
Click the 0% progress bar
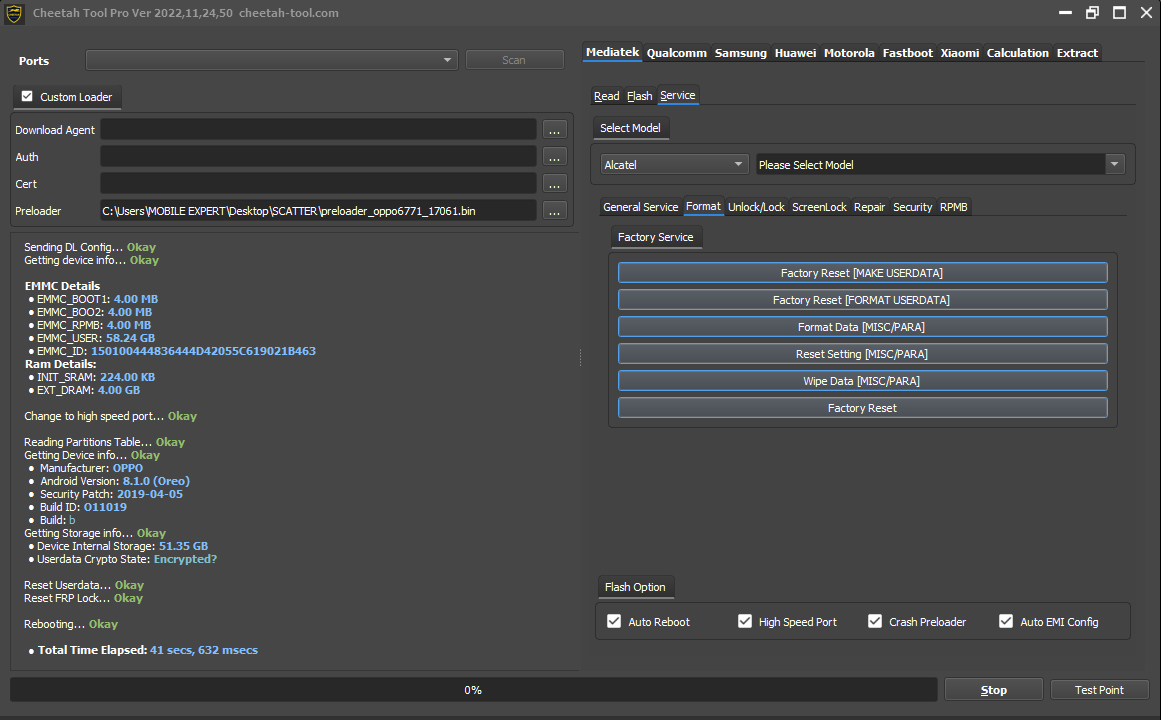(473, 690)
